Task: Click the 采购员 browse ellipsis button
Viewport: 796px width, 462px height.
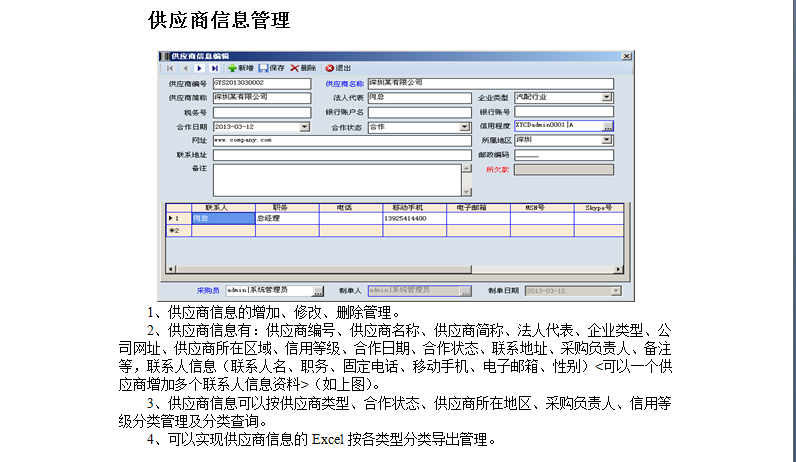Action: [x=318, y=291]
